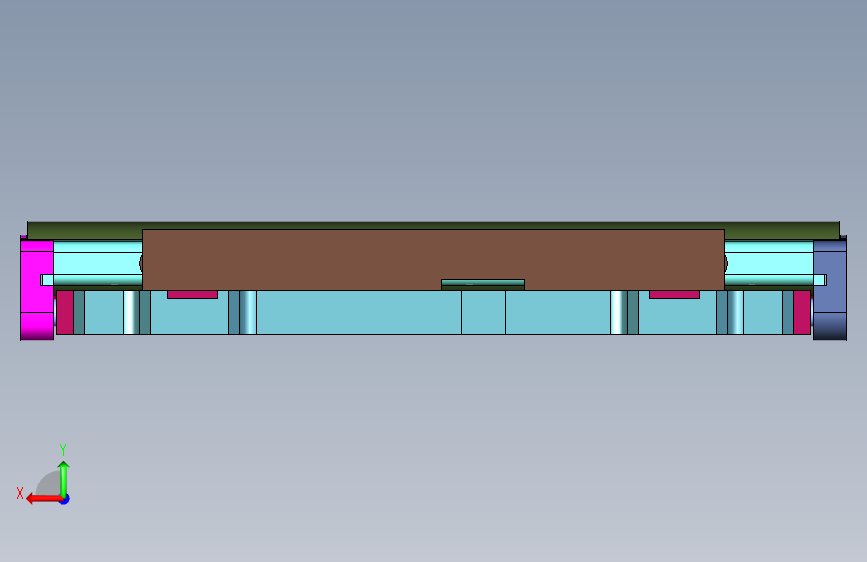
Task: Select the small green plate under brown block
Action: point(483,284)
